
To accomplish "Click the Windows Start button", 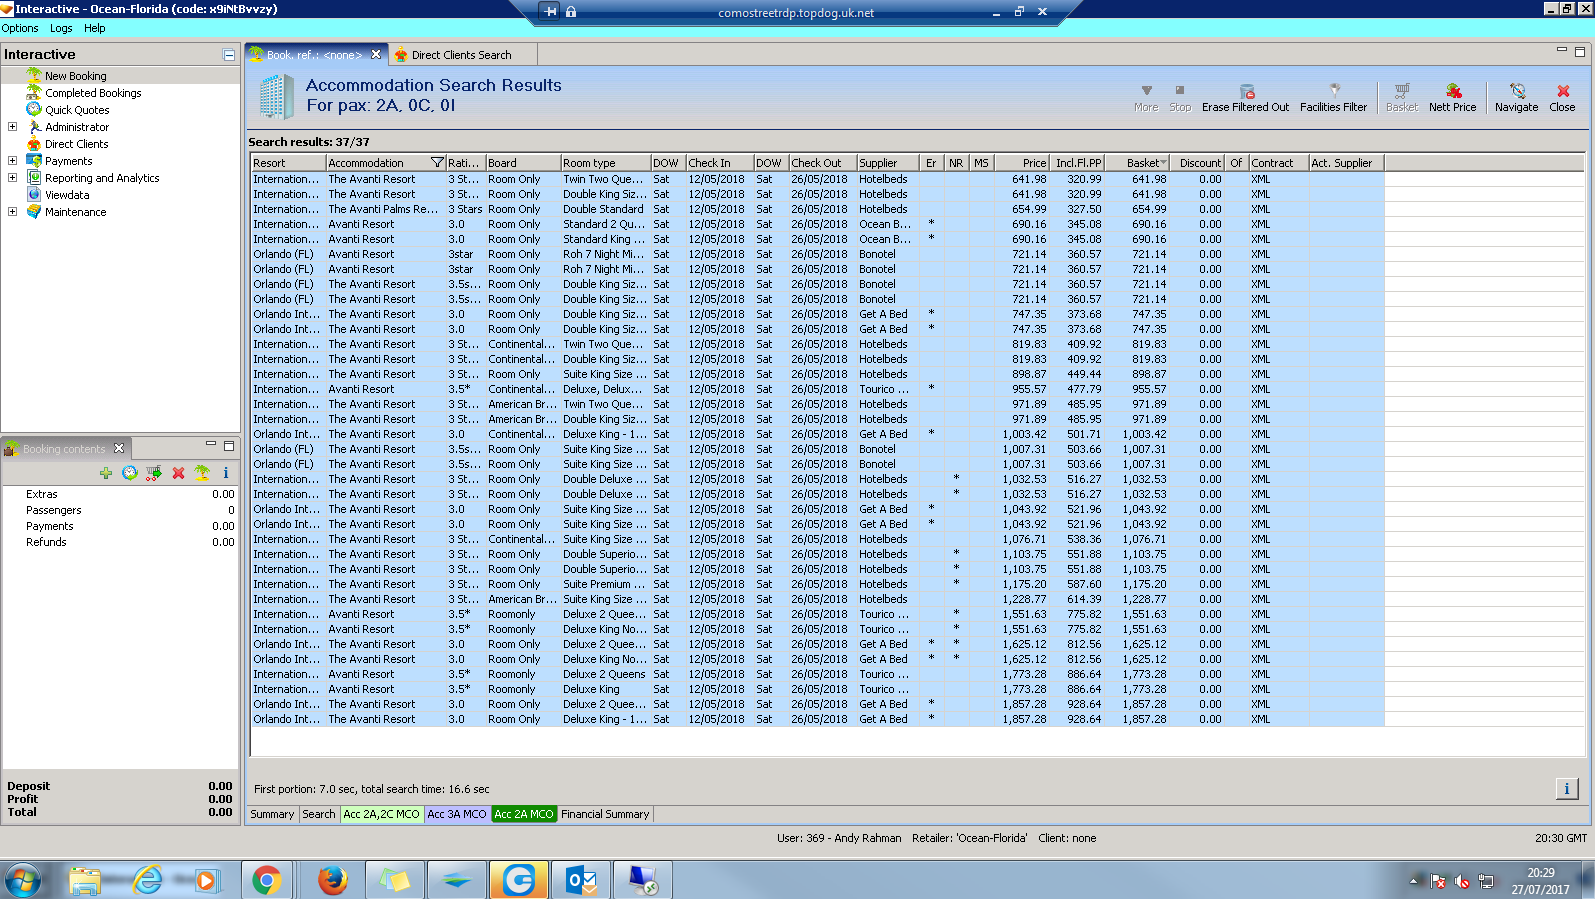I will 22,880.
